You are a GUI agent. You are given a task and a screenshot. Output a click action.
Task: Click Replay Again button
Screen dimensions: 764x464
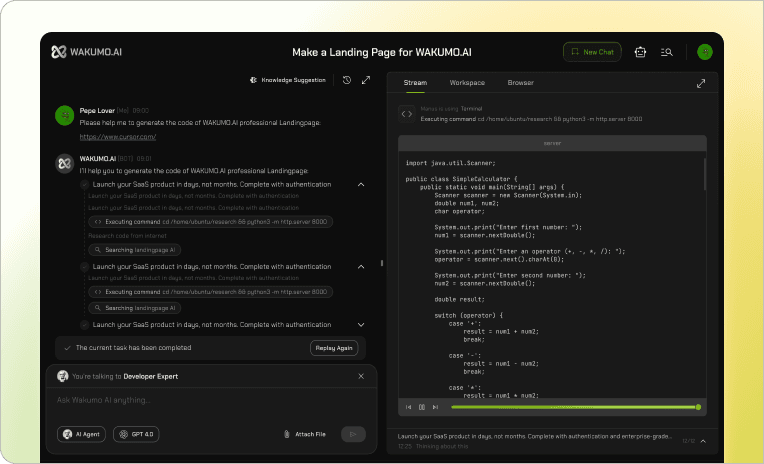334,348
